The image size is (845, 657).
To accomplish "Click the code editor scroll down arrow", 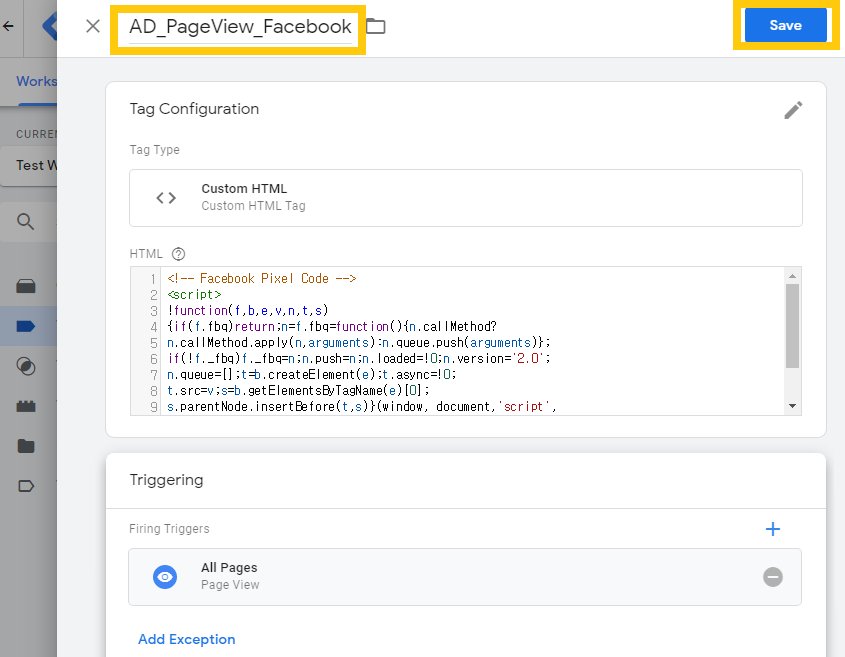I will click(x=792, y=406).
